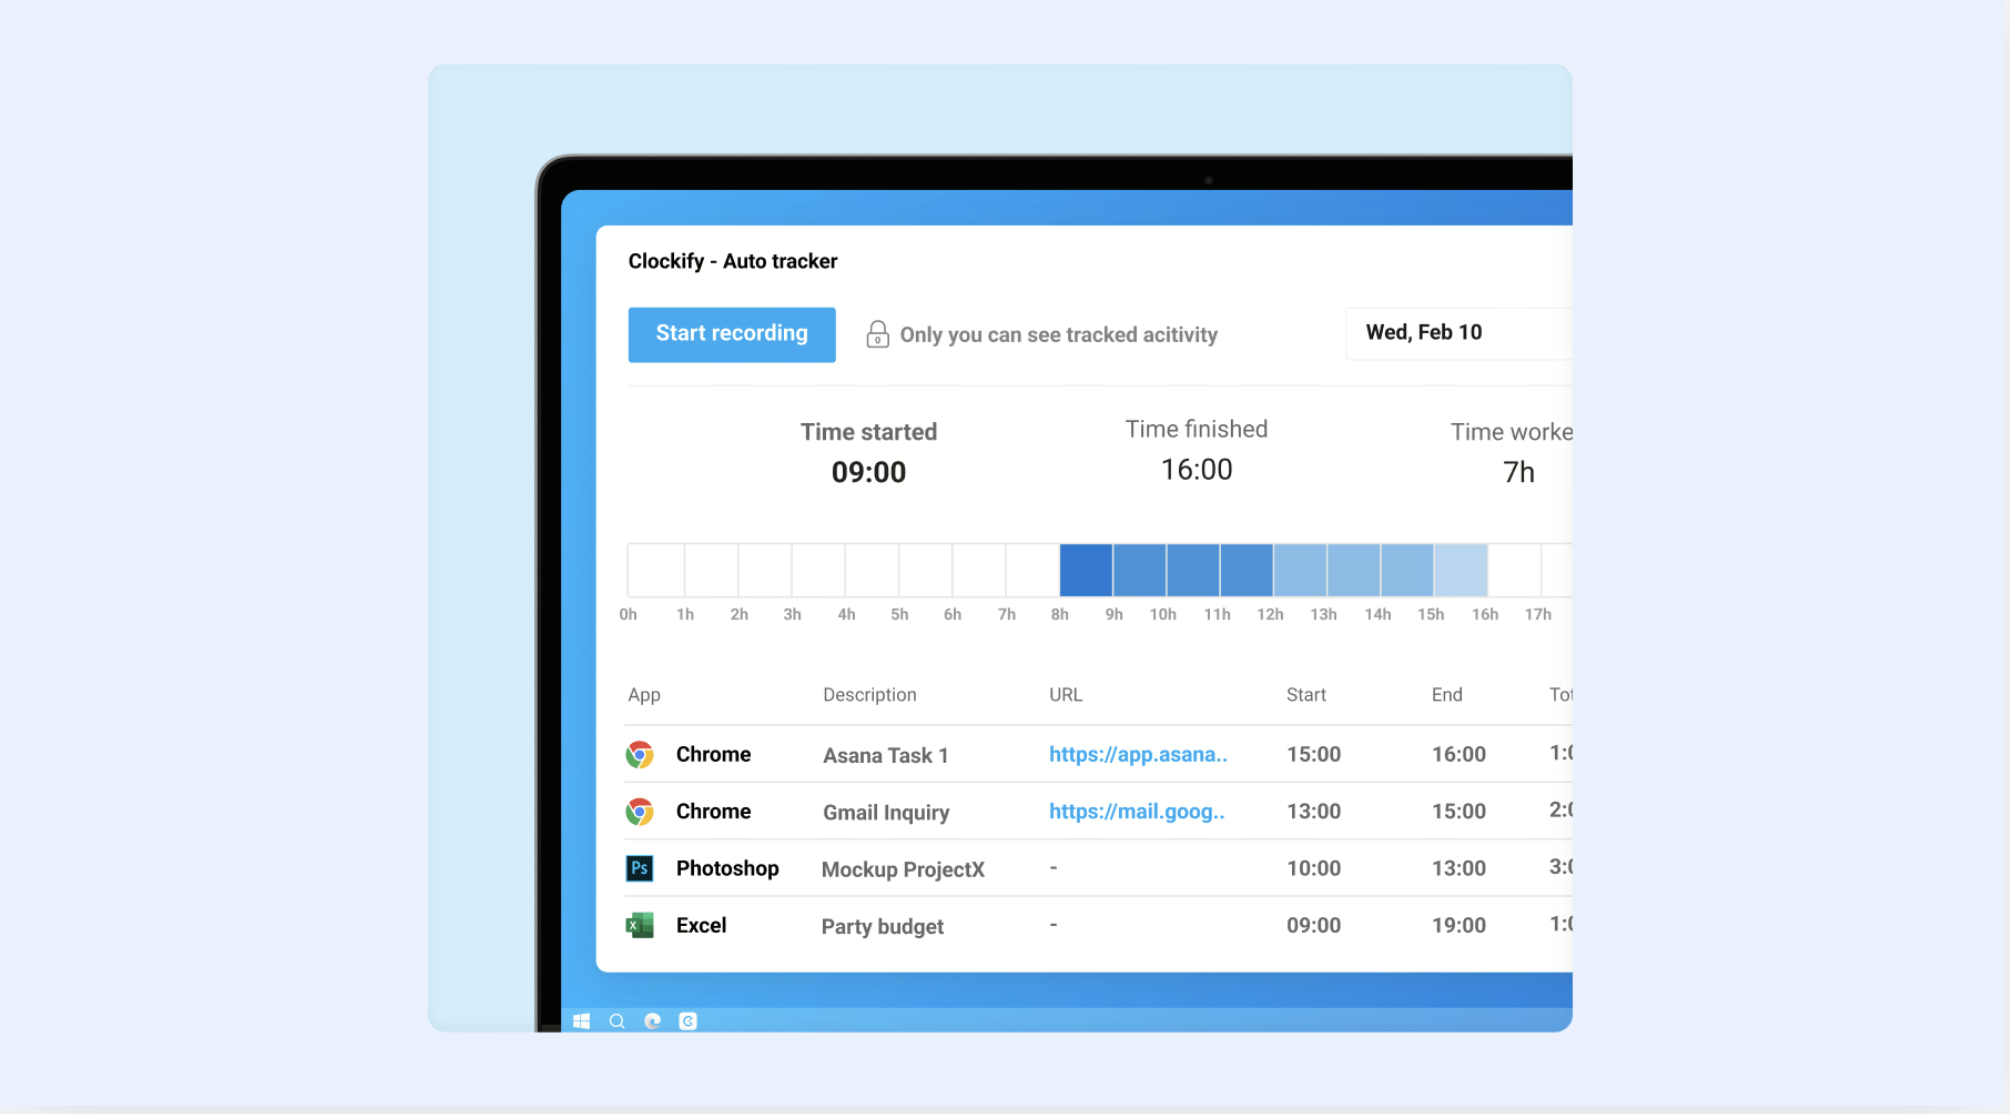Image resolution: width=2010 pixels, height=1114 pixels.
Task: Click the taskbar search icon
Action: (x=617, y=1021)
